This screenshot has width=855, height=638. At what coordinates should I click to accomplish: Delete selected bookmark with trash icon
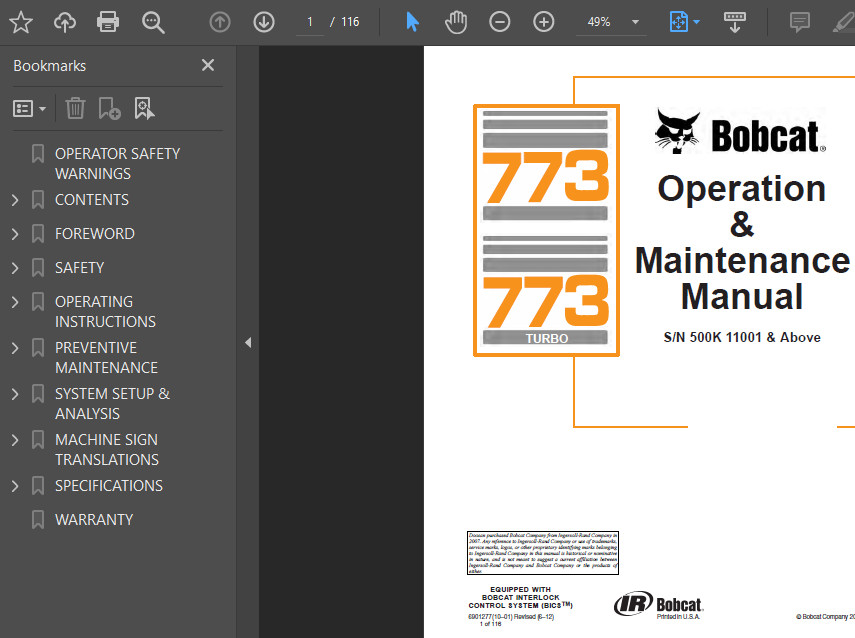tap(75, 108)
